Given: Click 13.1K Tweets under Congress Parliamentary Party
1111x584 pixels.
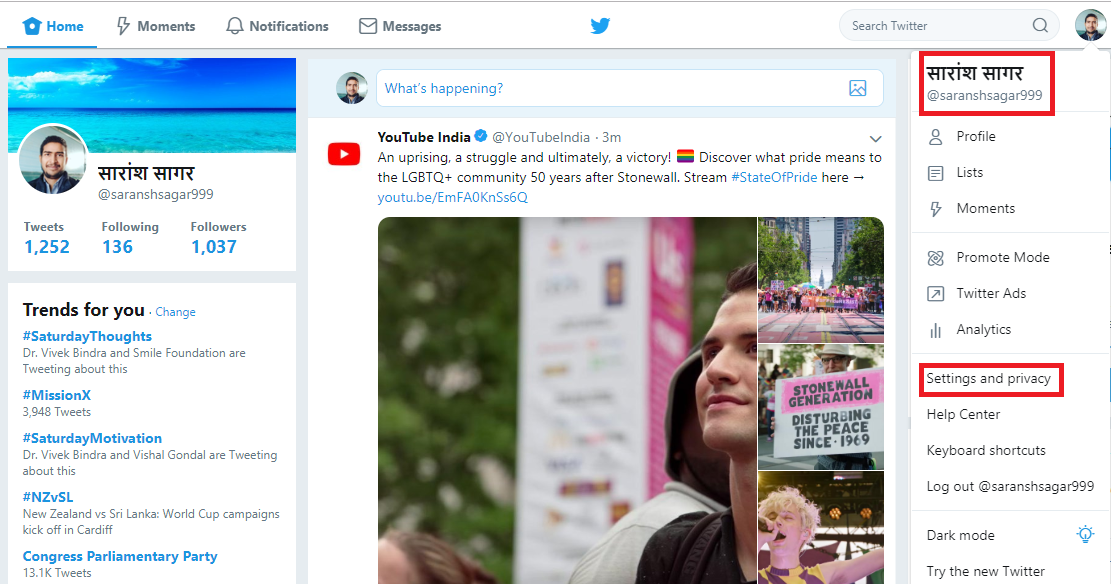Looking at the screenshot, I should coord(57,573).
